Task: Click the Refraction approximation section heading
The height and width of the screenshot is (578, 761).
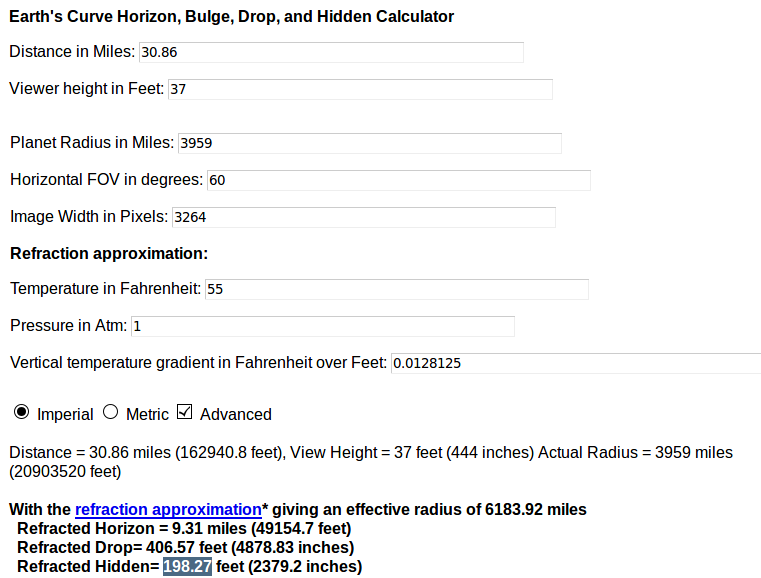Action: 109,254
